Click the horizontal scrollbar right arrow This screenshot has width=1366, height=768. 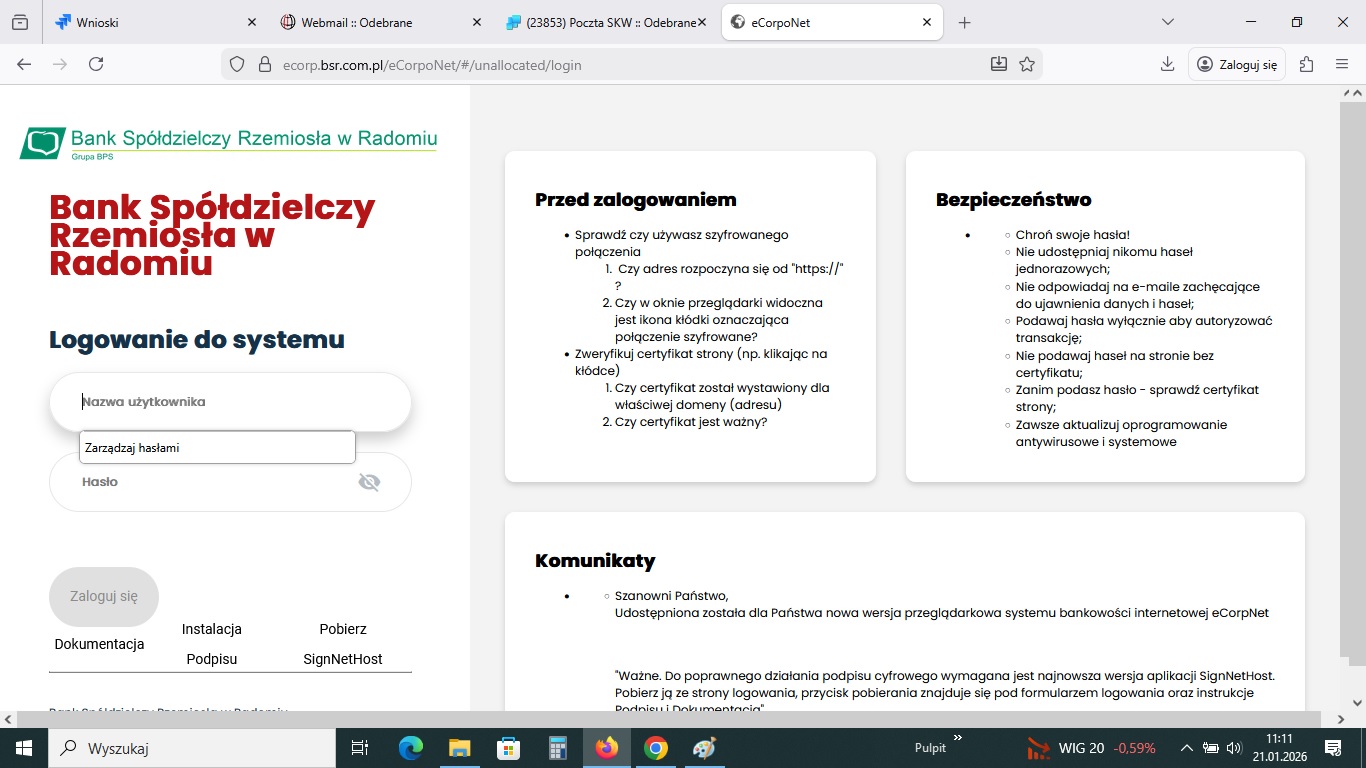point(1342,719)
